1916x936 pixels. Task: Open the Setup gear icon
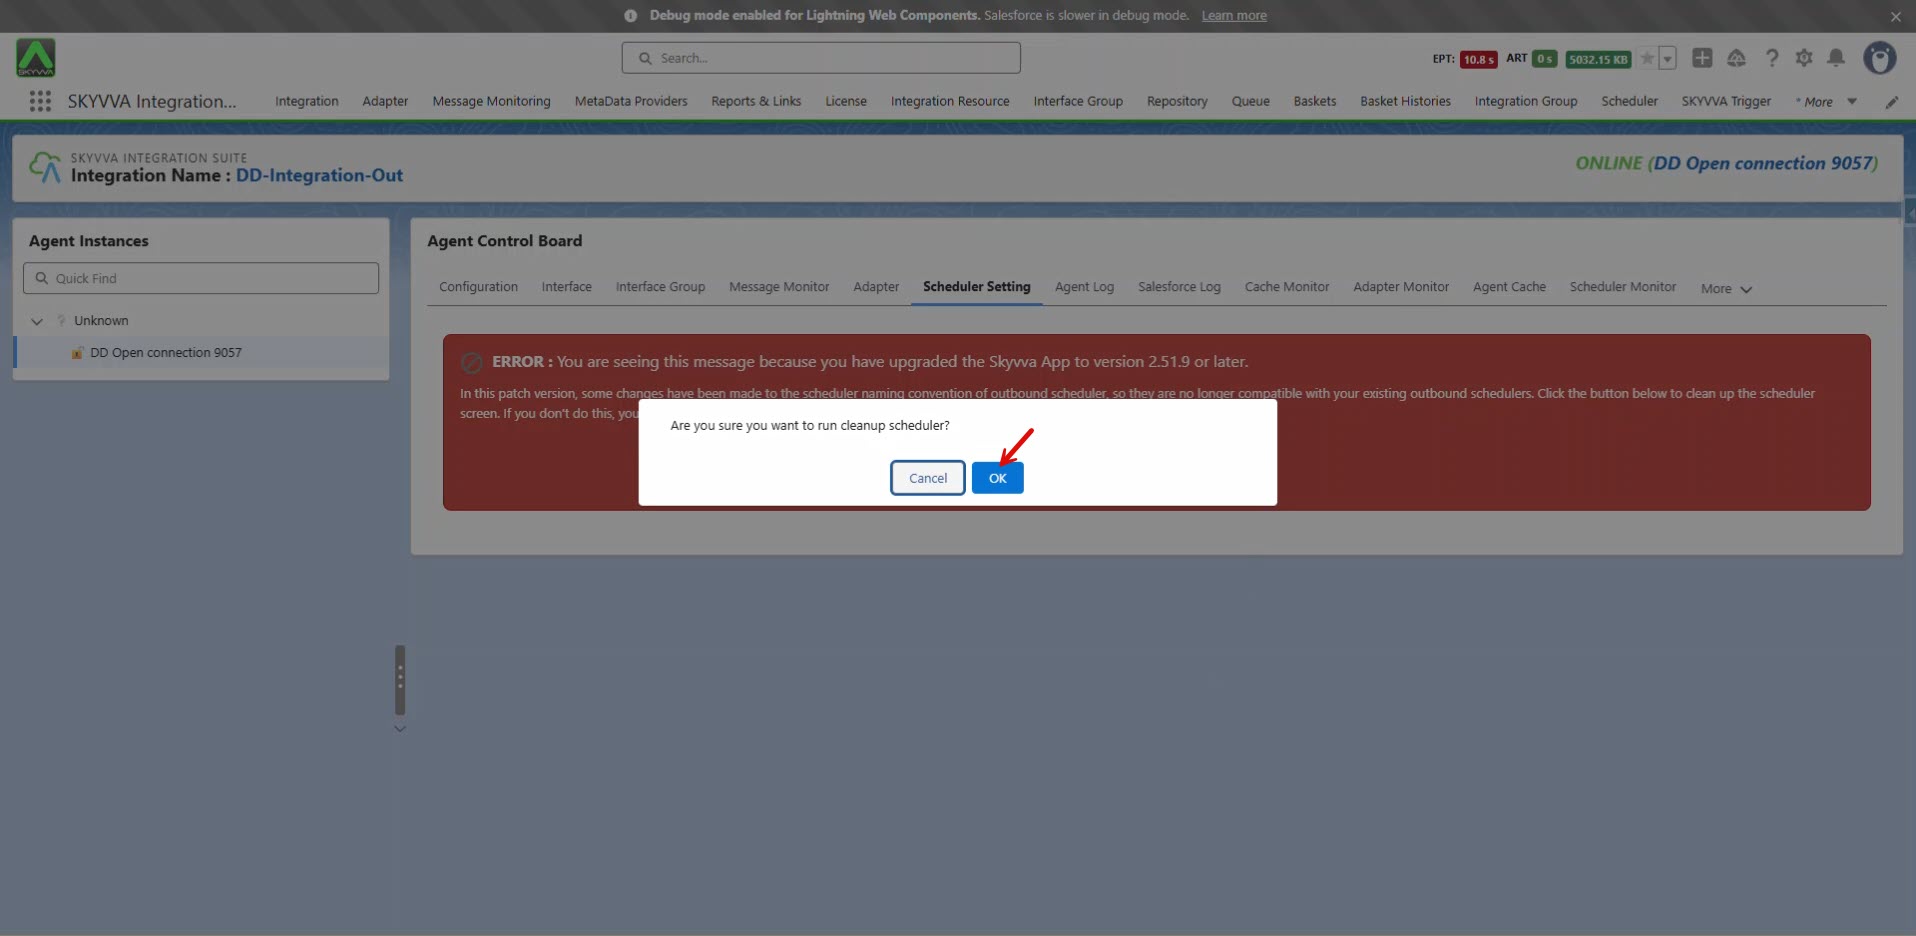(1804, 58)
